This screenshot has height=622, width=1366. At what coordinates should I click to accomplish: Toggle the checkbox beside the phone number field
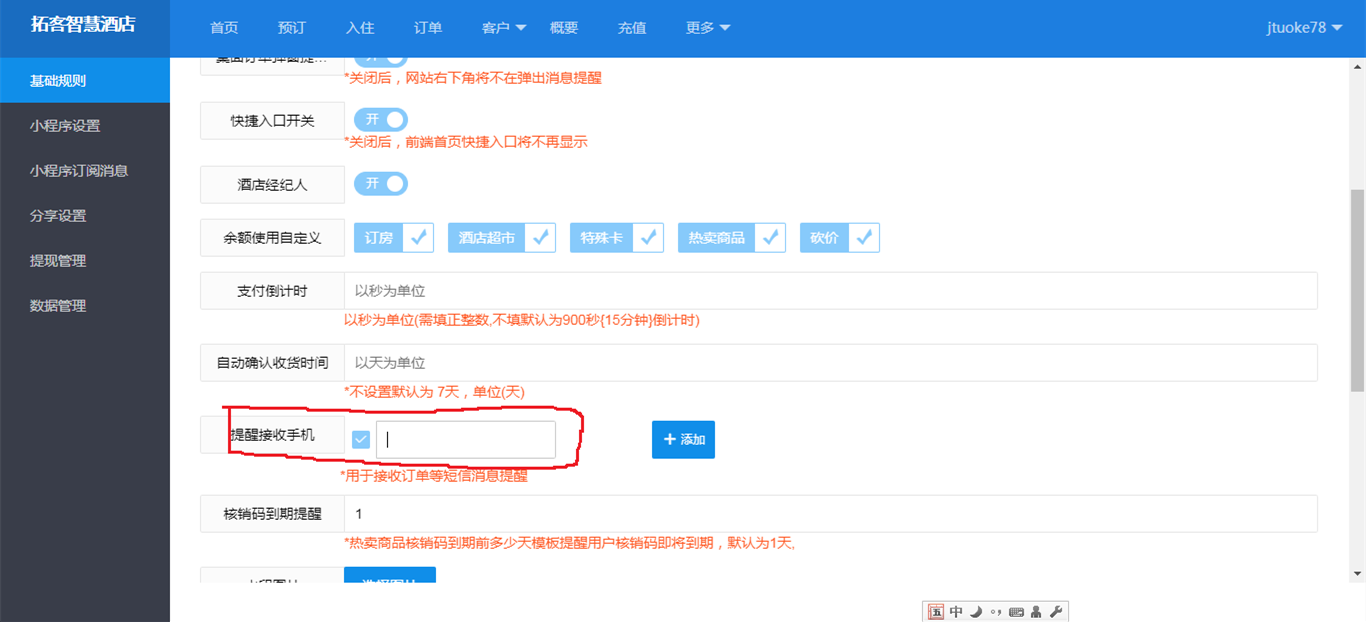361,439
